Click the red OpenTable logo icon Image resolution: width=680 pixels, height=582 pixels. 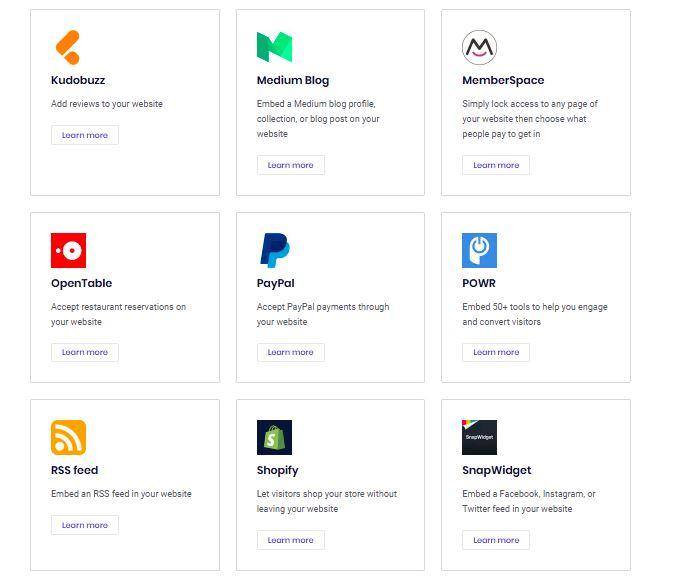pyautogui.click(x=68, y=250)
